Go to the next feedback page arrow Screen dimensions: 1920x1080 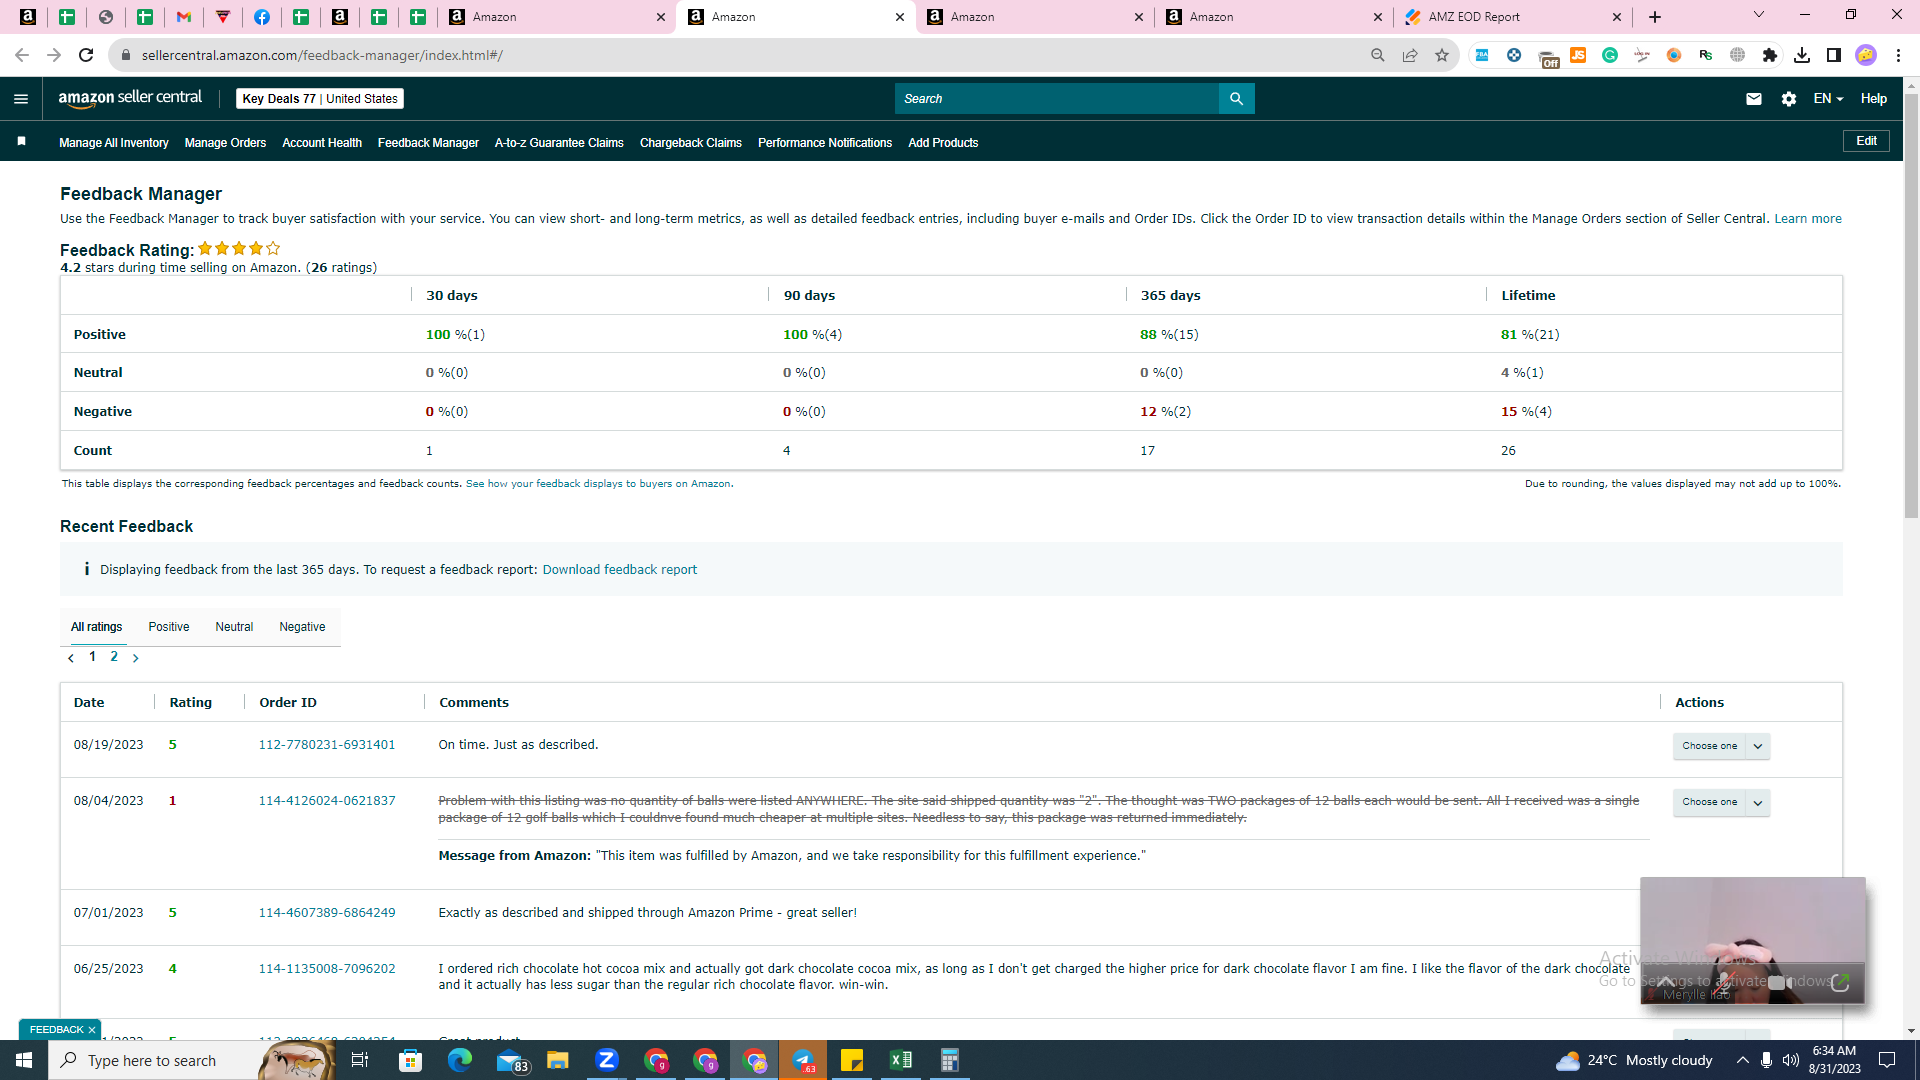click(x=136, y=658)
